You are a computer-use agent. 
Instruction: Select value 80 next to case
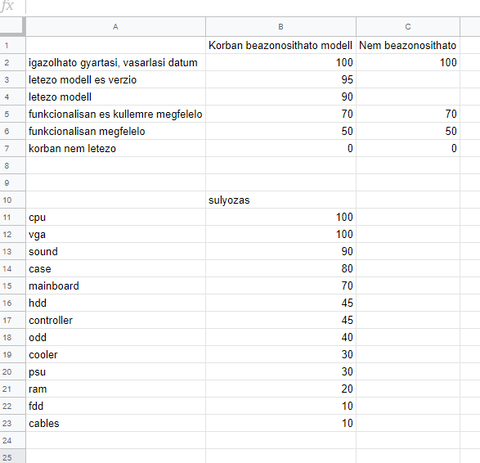281,269
